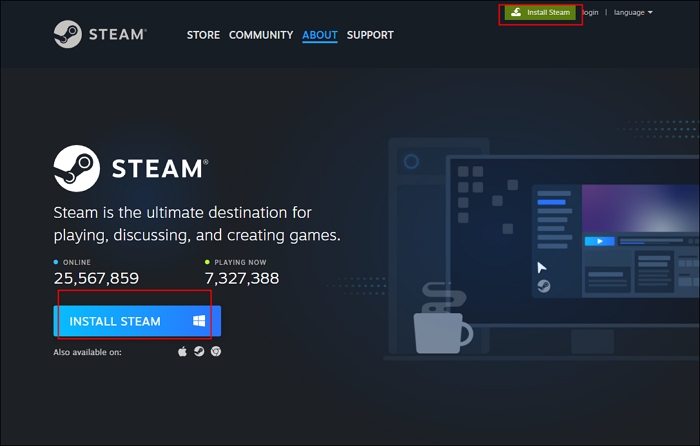This screenshot has height=446, width=700.
Task: Select the ABOUT tab
Action: coord(320,35)
